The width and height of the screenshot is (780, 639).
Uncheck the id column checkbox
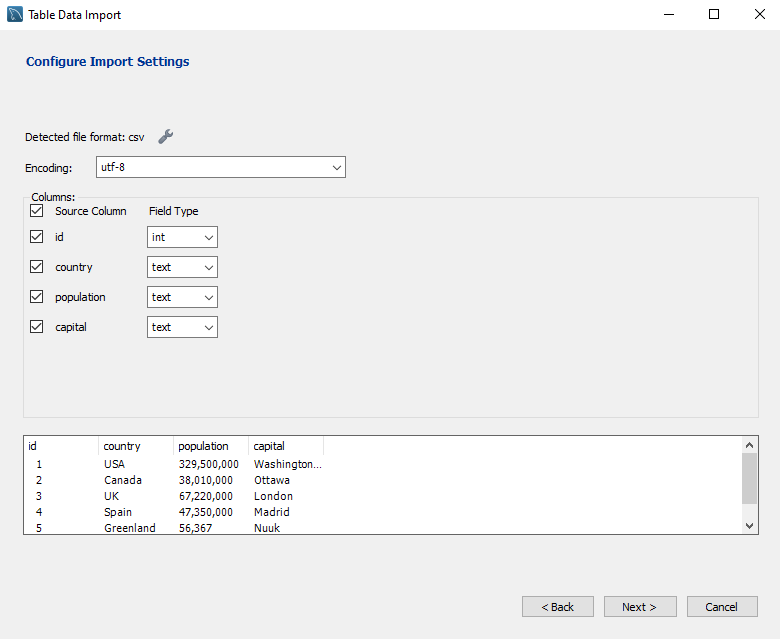[x=36, y=237]
